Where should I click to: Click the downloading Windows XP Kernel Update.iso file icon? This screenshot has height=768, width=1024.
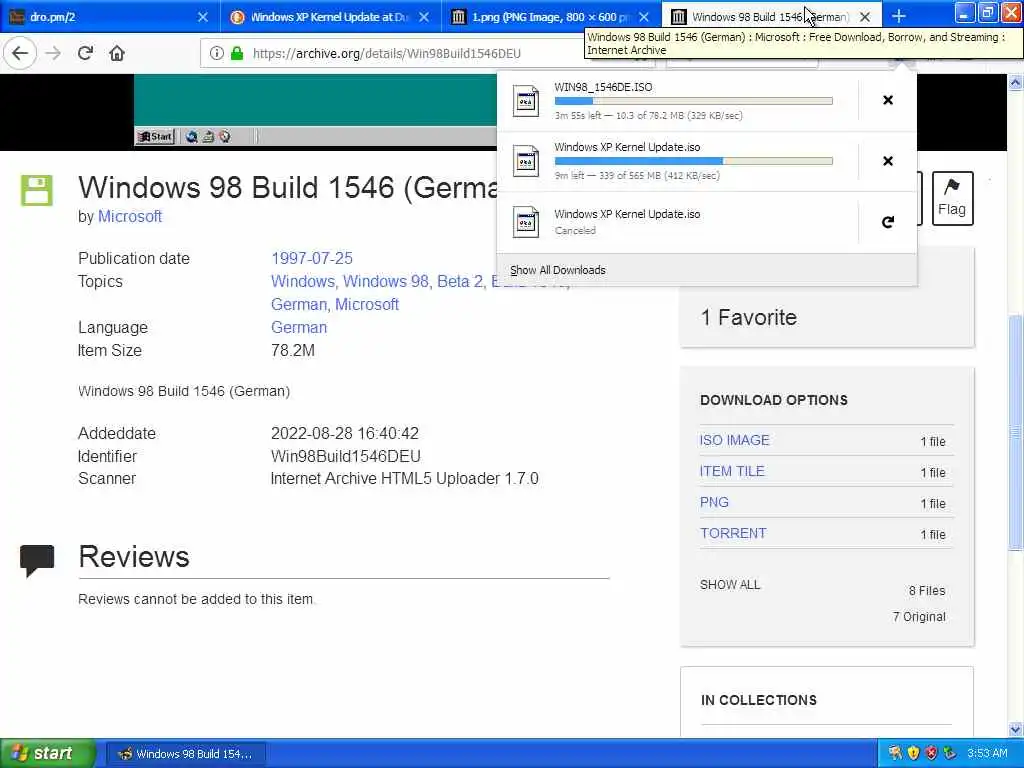pyautogui.click(x=526, y=161)
